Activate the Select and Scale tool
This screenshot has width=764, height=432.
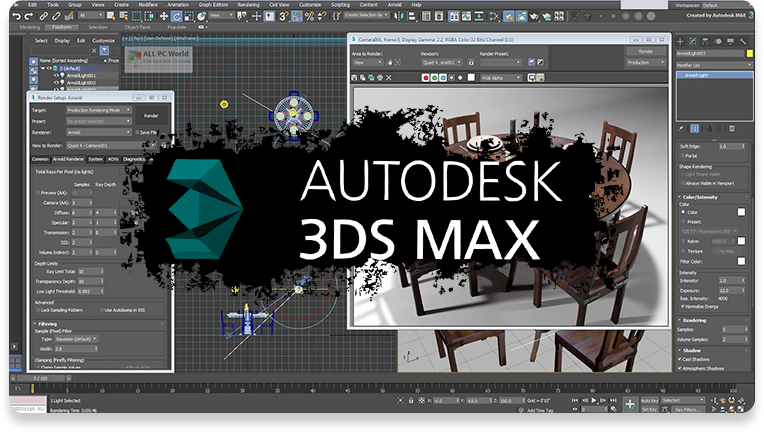[189, 17]
